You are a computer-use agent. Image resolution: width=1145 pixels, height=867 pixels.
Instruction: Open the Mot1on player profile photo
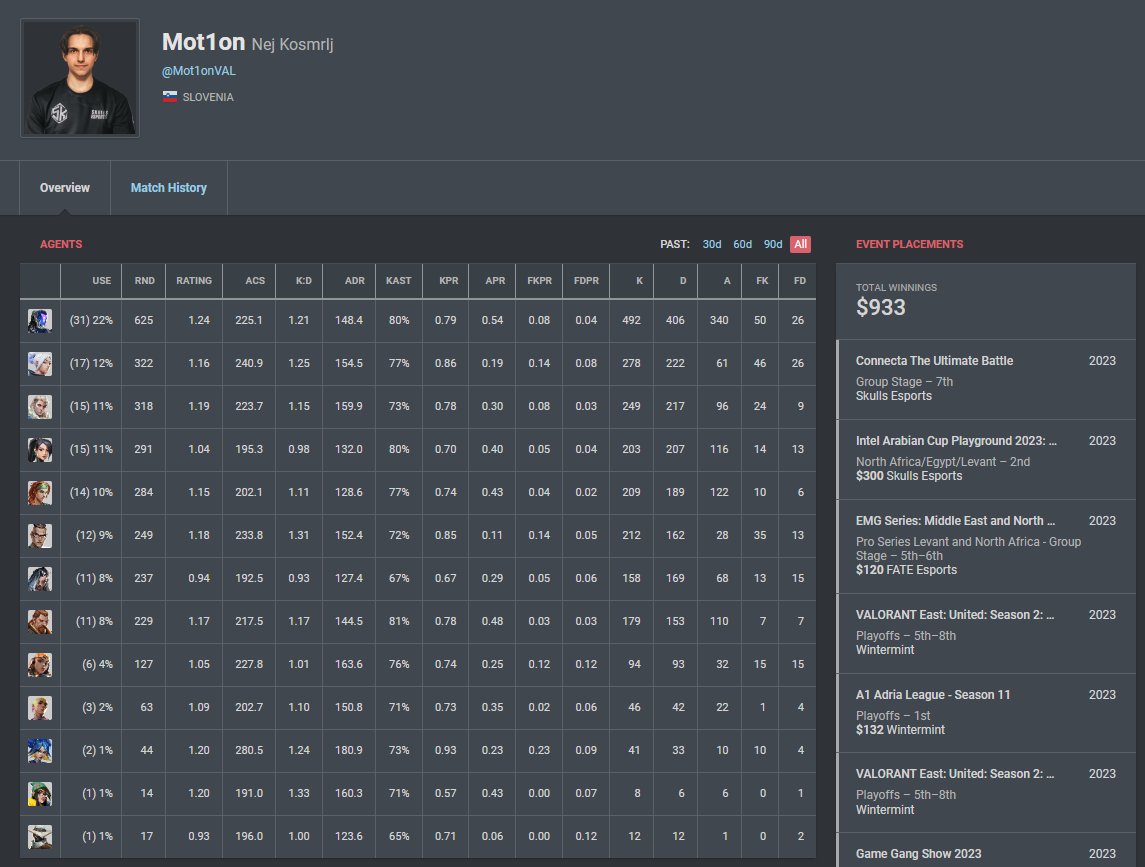pyautogui.click(x=80, y=78)
